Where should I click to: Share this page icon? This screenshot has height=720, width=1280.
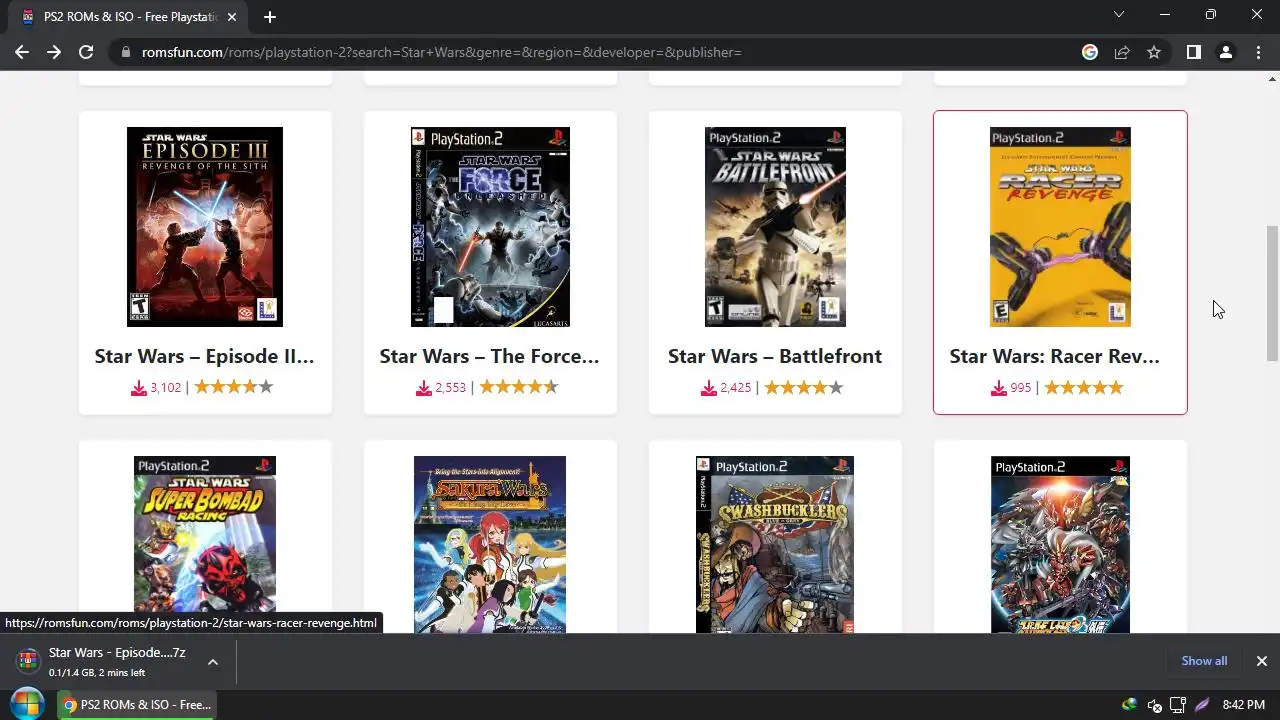(x=1122, y=52)
